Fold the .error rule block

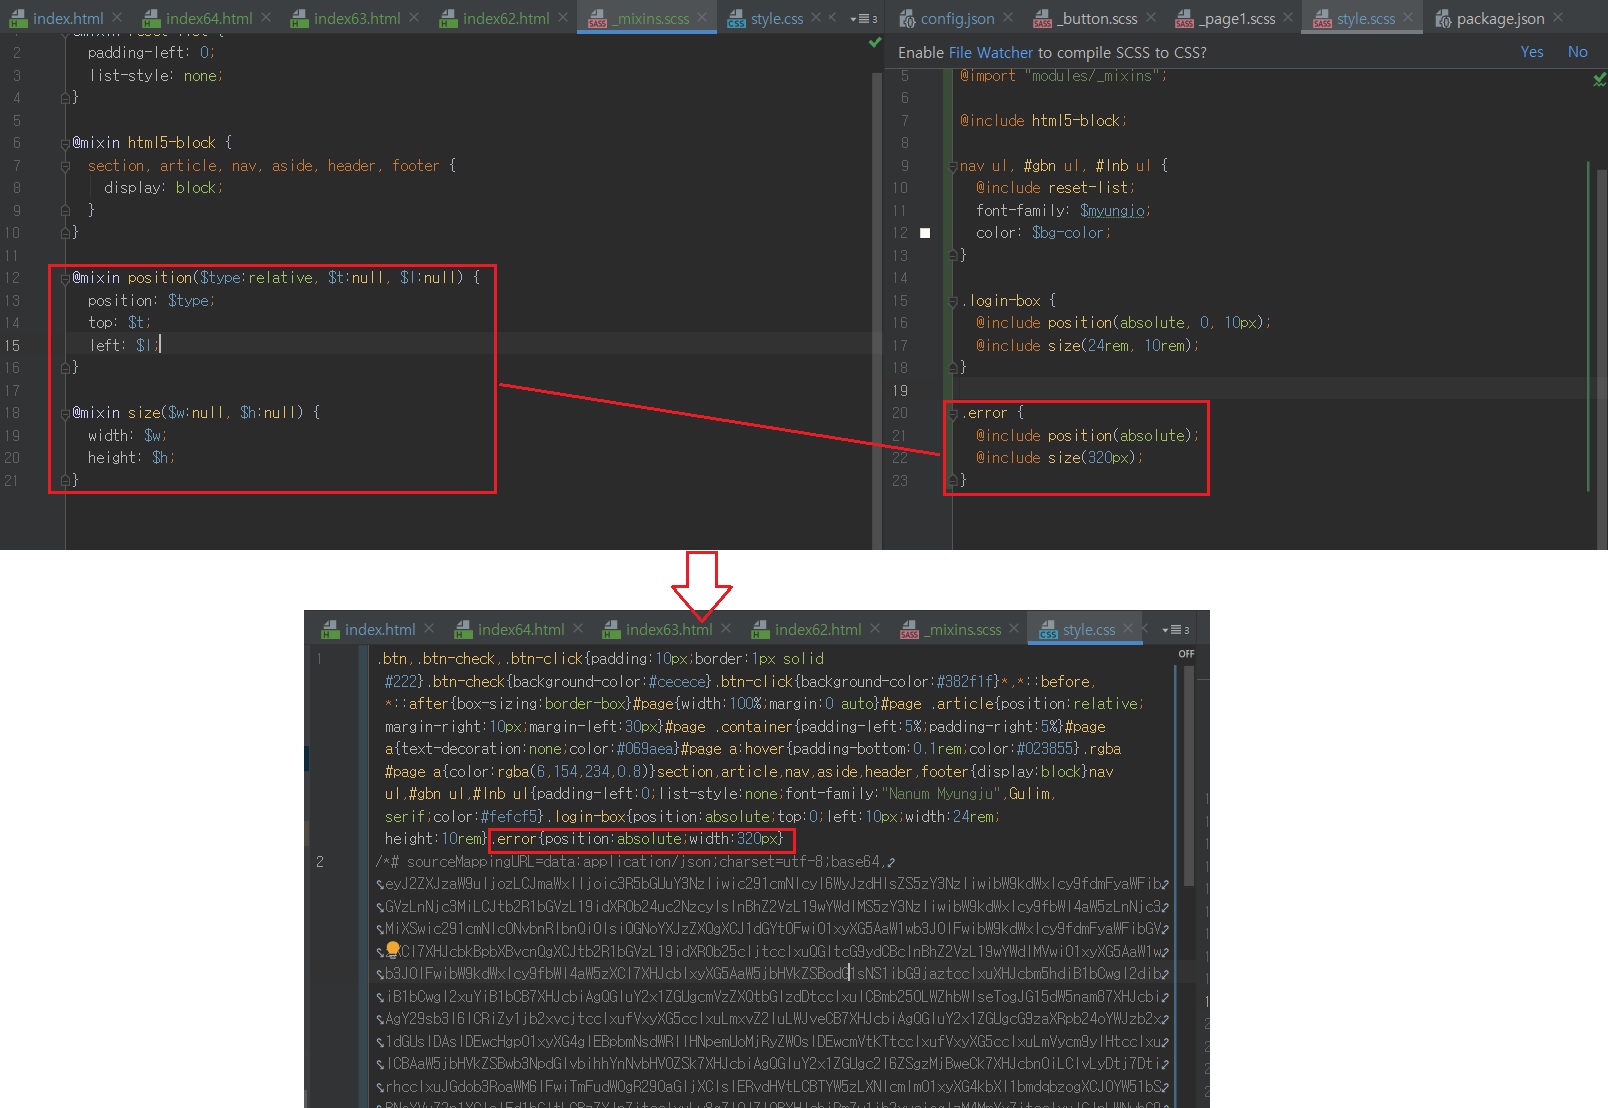(x=952, y=413)
